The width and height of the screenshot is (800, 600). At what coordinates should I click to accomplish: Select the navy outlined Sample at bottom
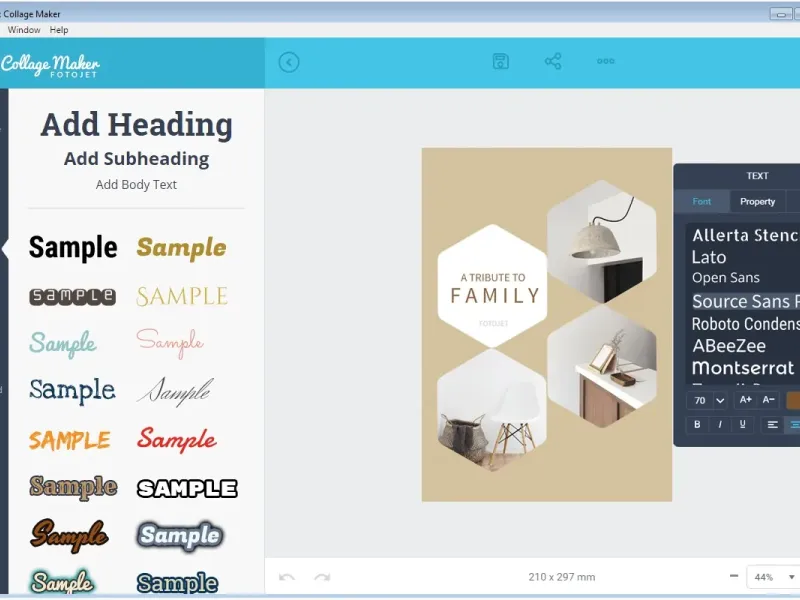pyautogui.click(x=178, y=583)
